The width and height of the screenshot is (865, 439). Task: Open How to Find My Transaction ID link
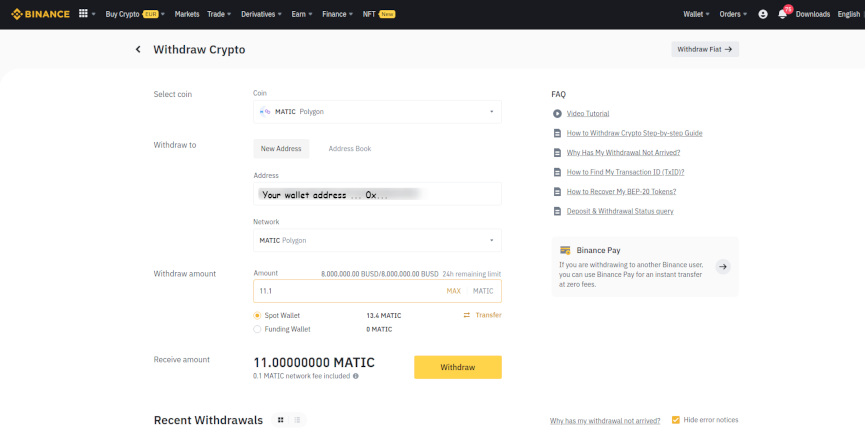(x=626, y=172)
